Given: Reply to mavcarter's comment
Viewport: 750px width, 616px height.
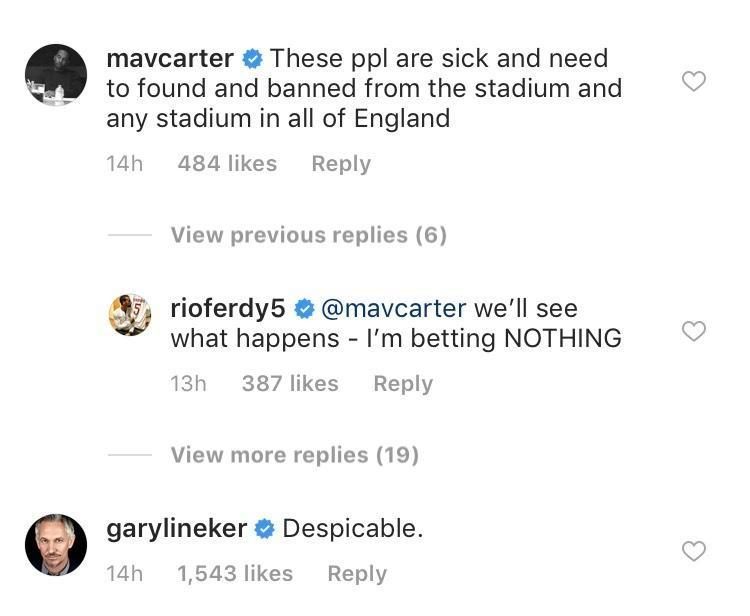Looking at the screenshot, I should [x=341, y=164].
